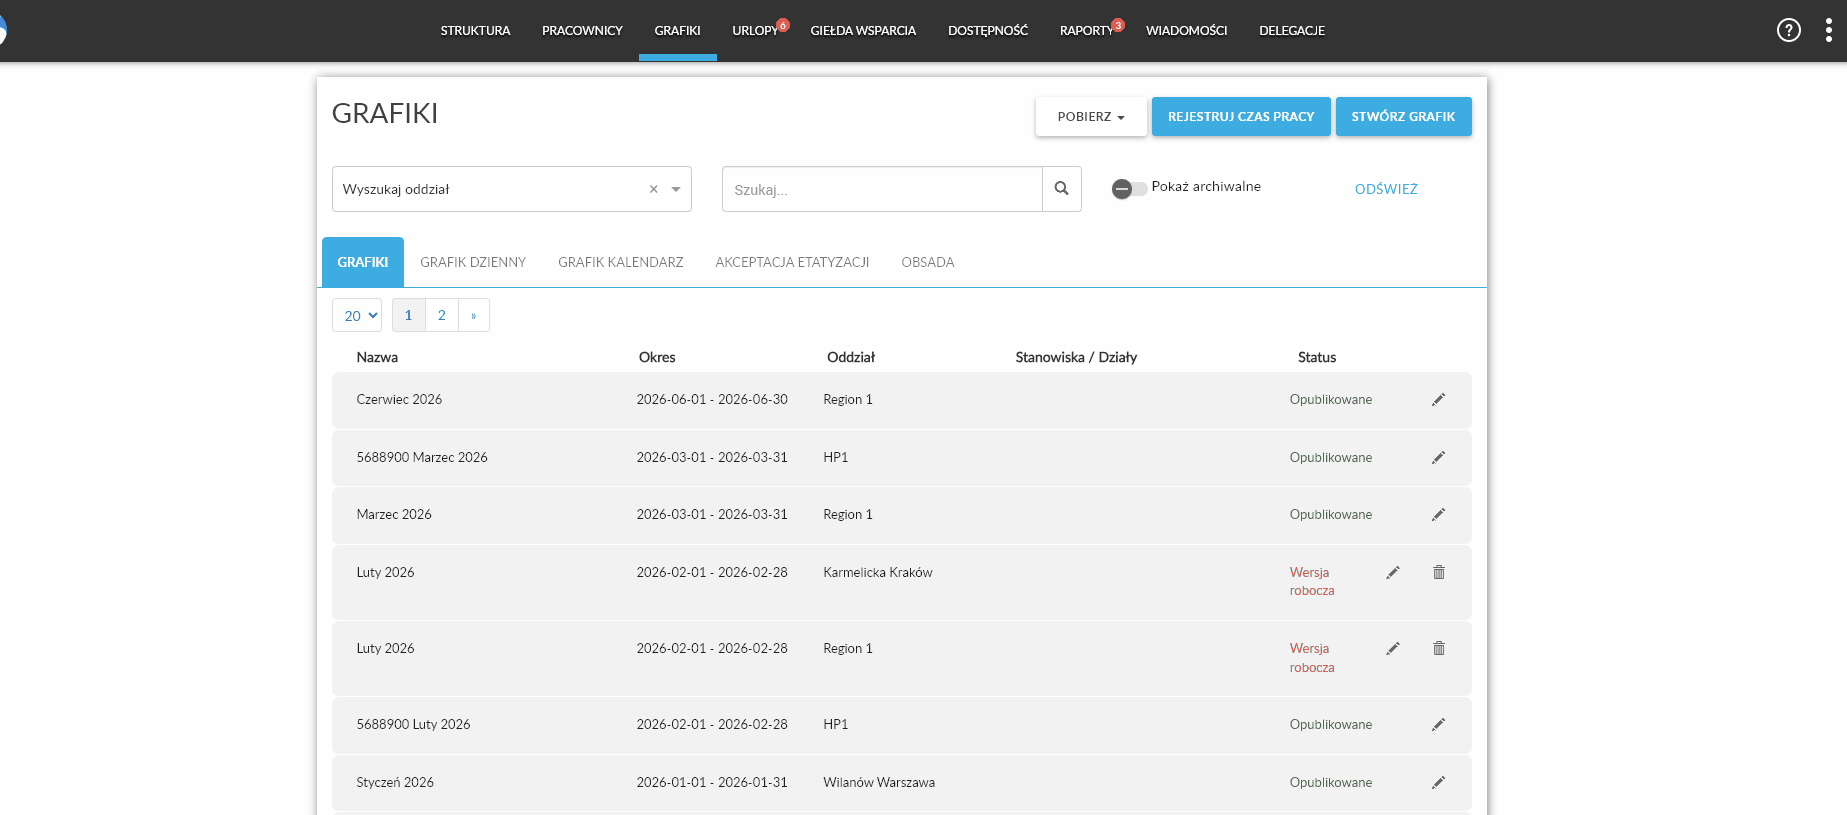
Task: Click the next page » arrow
Action: 473,315
